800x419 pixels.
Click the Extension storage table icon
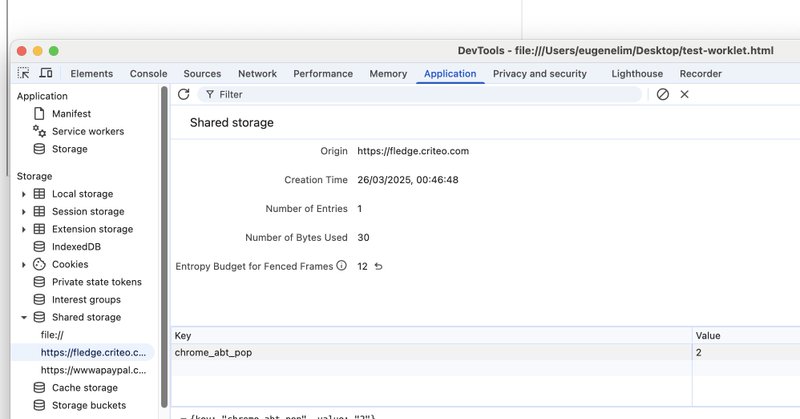39,229
